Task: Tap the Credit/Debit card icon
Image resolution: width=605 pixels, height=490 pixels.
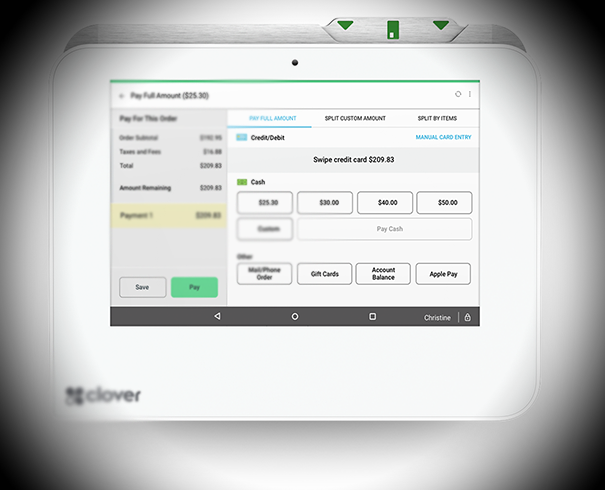Action: click(x=241, y=137)
